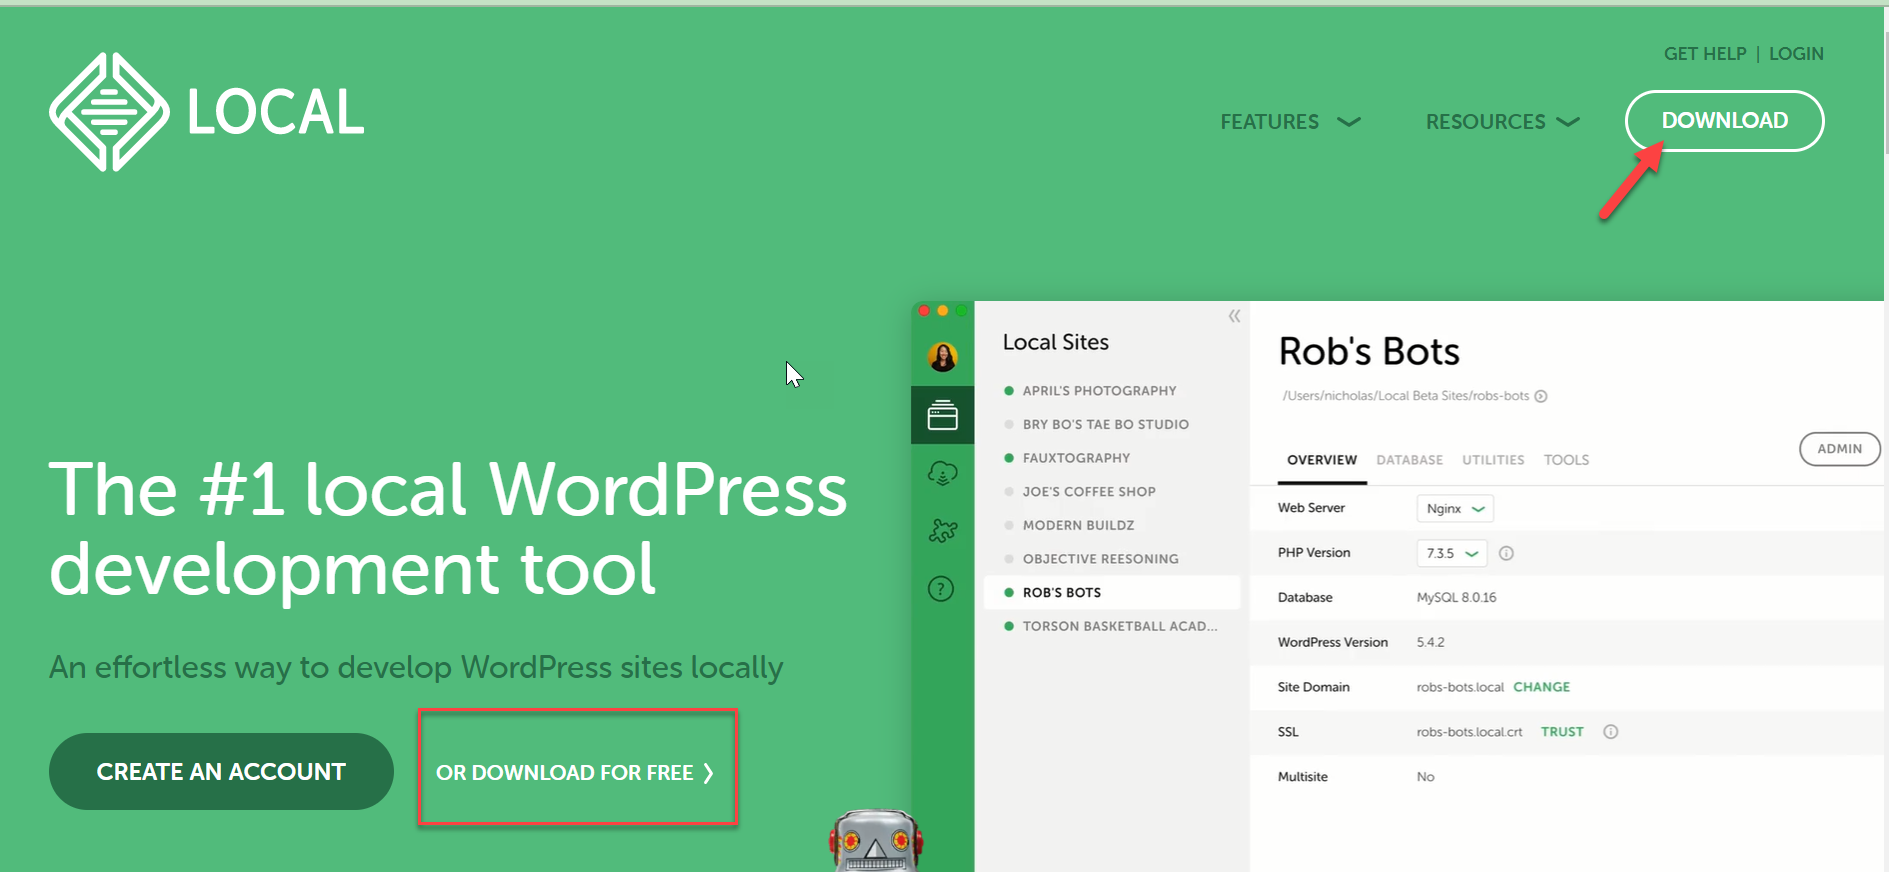The image size is (1889, 872).
Task: Select ROB'S BOTS site
Action: [1112, 593]
